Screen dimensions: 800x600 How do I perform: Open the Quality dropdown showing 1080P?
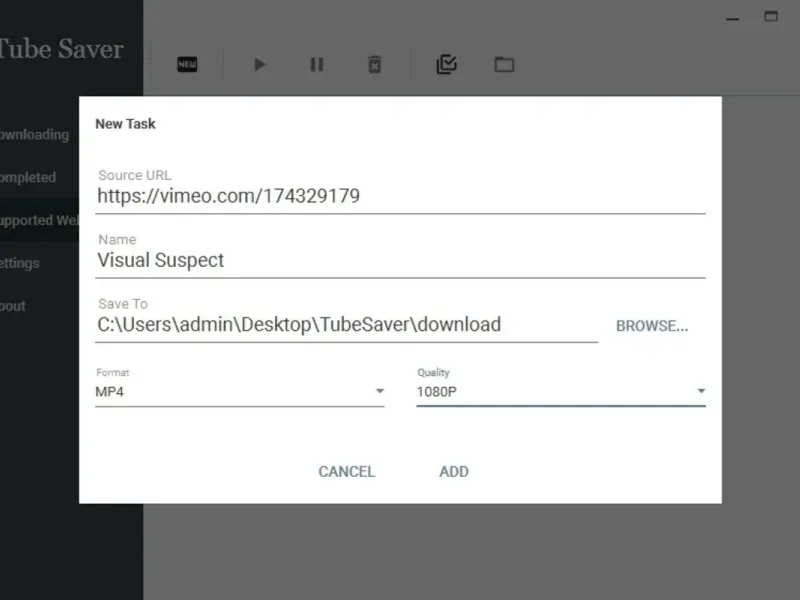click(561, 392)
